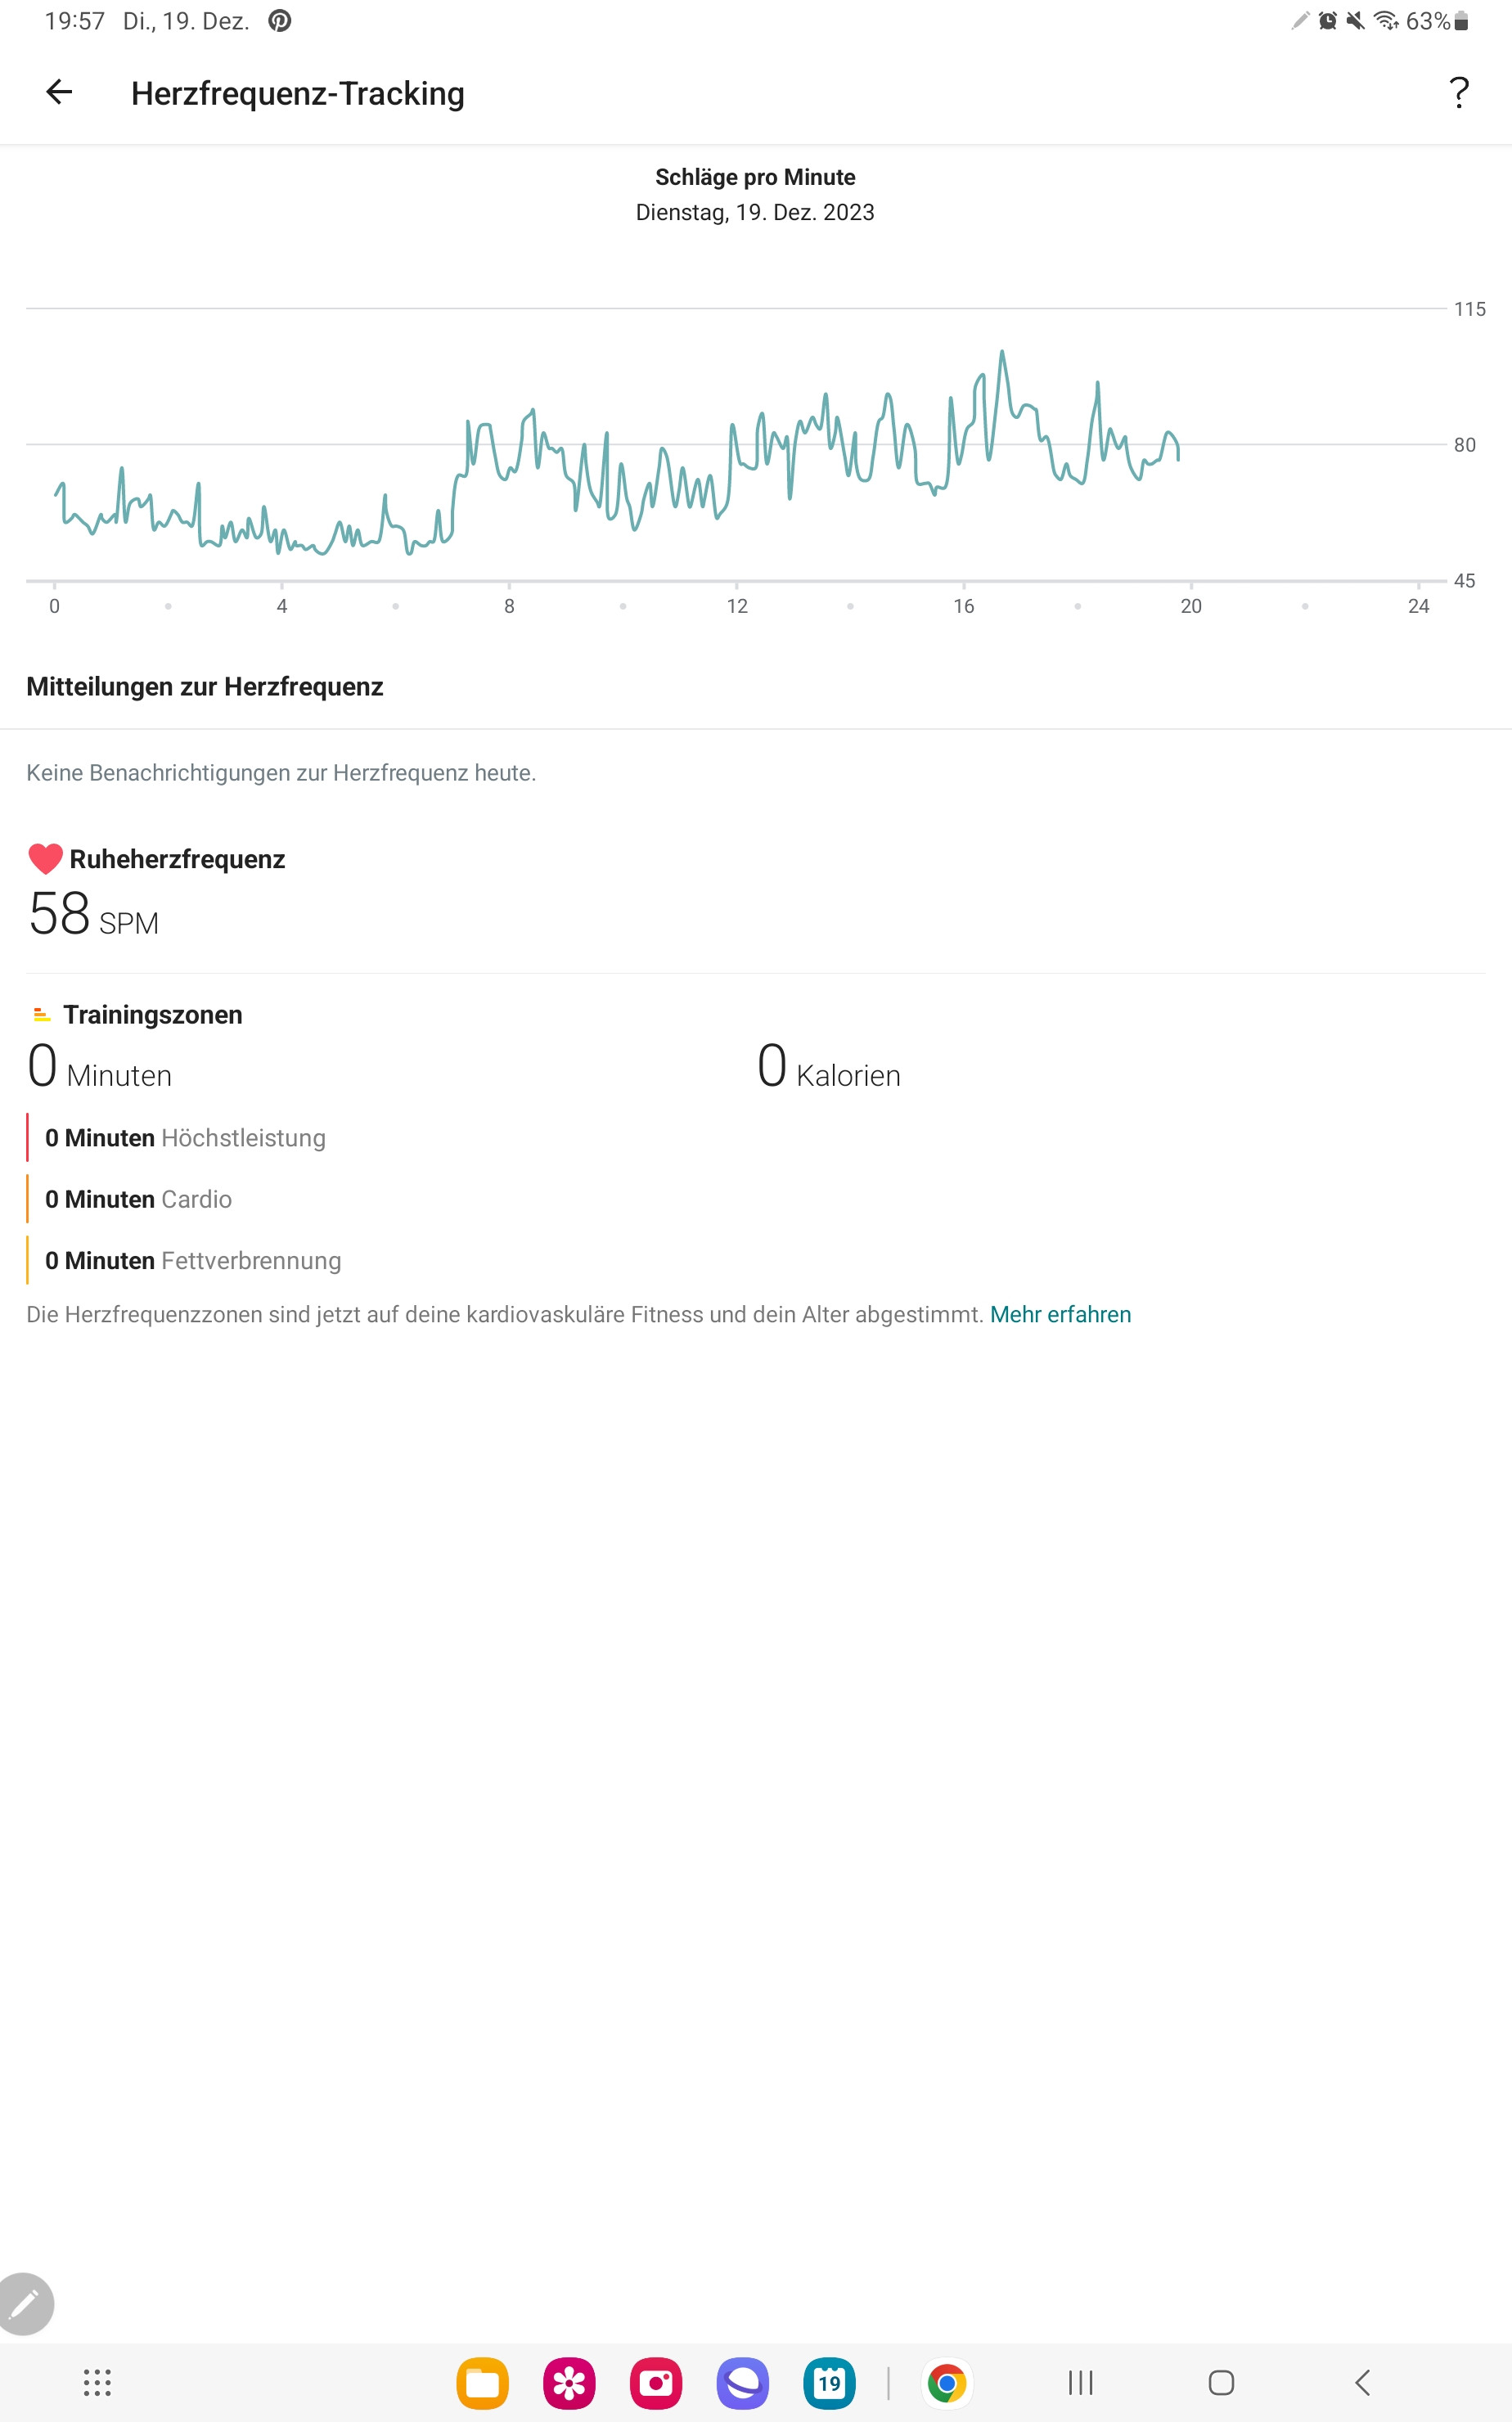Tap the Pinterest notification icon in status bar

[280, 21]
